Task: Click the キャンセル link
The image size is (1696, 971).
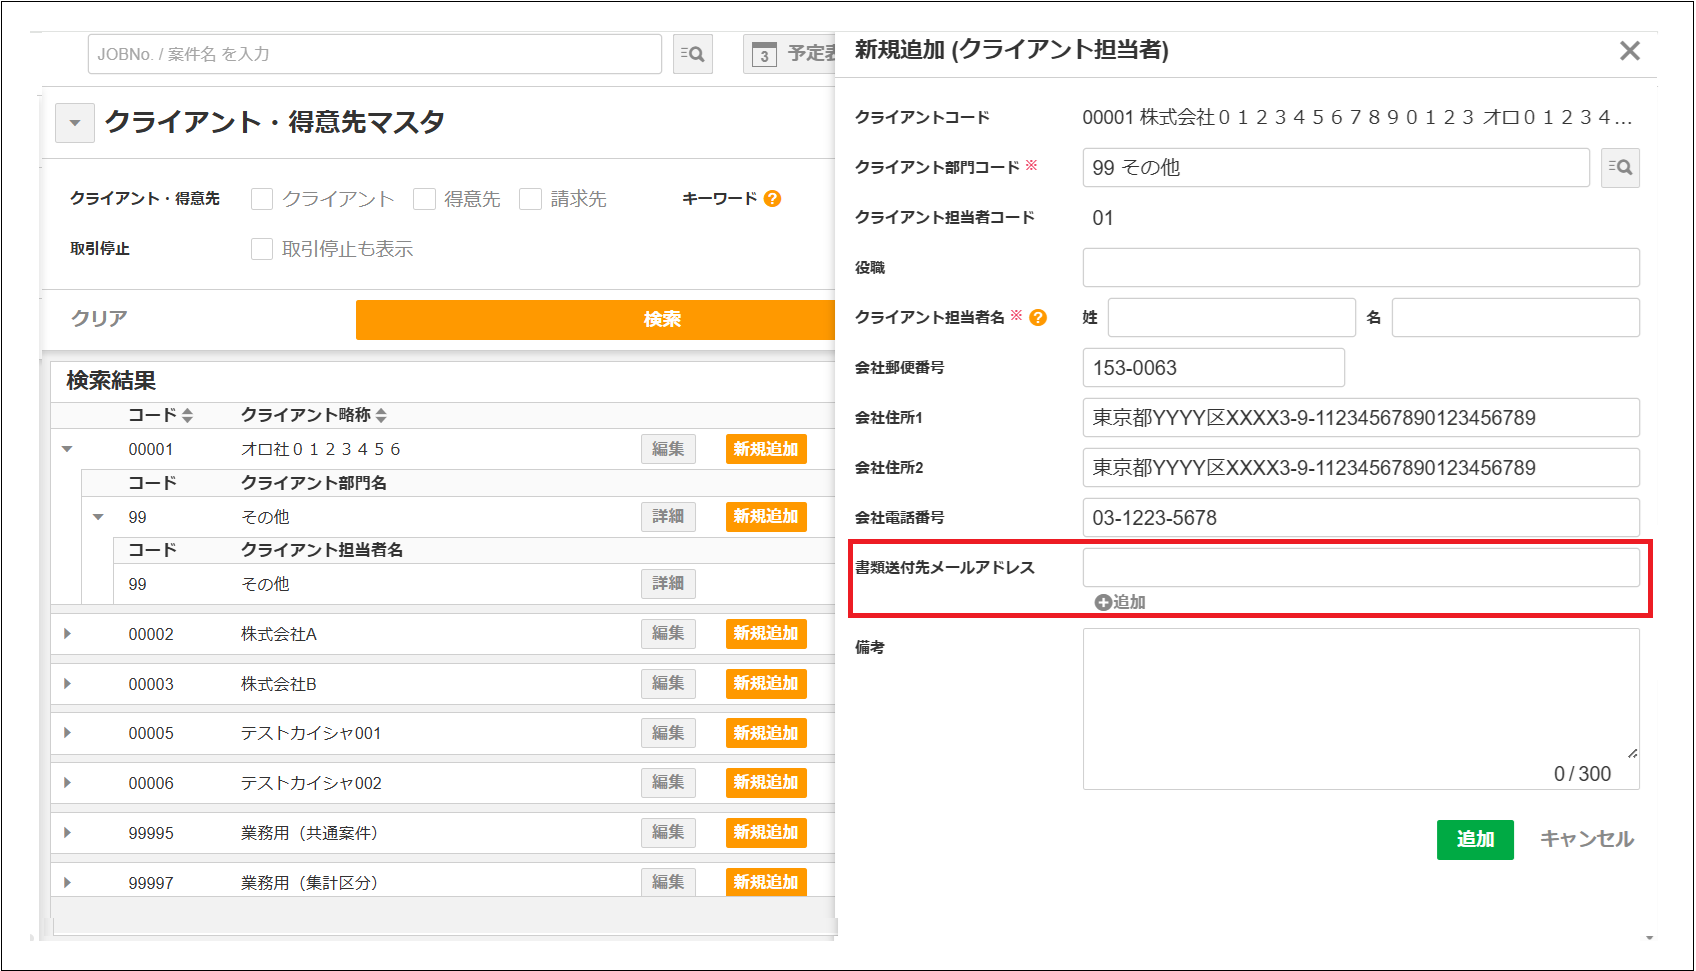Action: (x=1586, y=839)
